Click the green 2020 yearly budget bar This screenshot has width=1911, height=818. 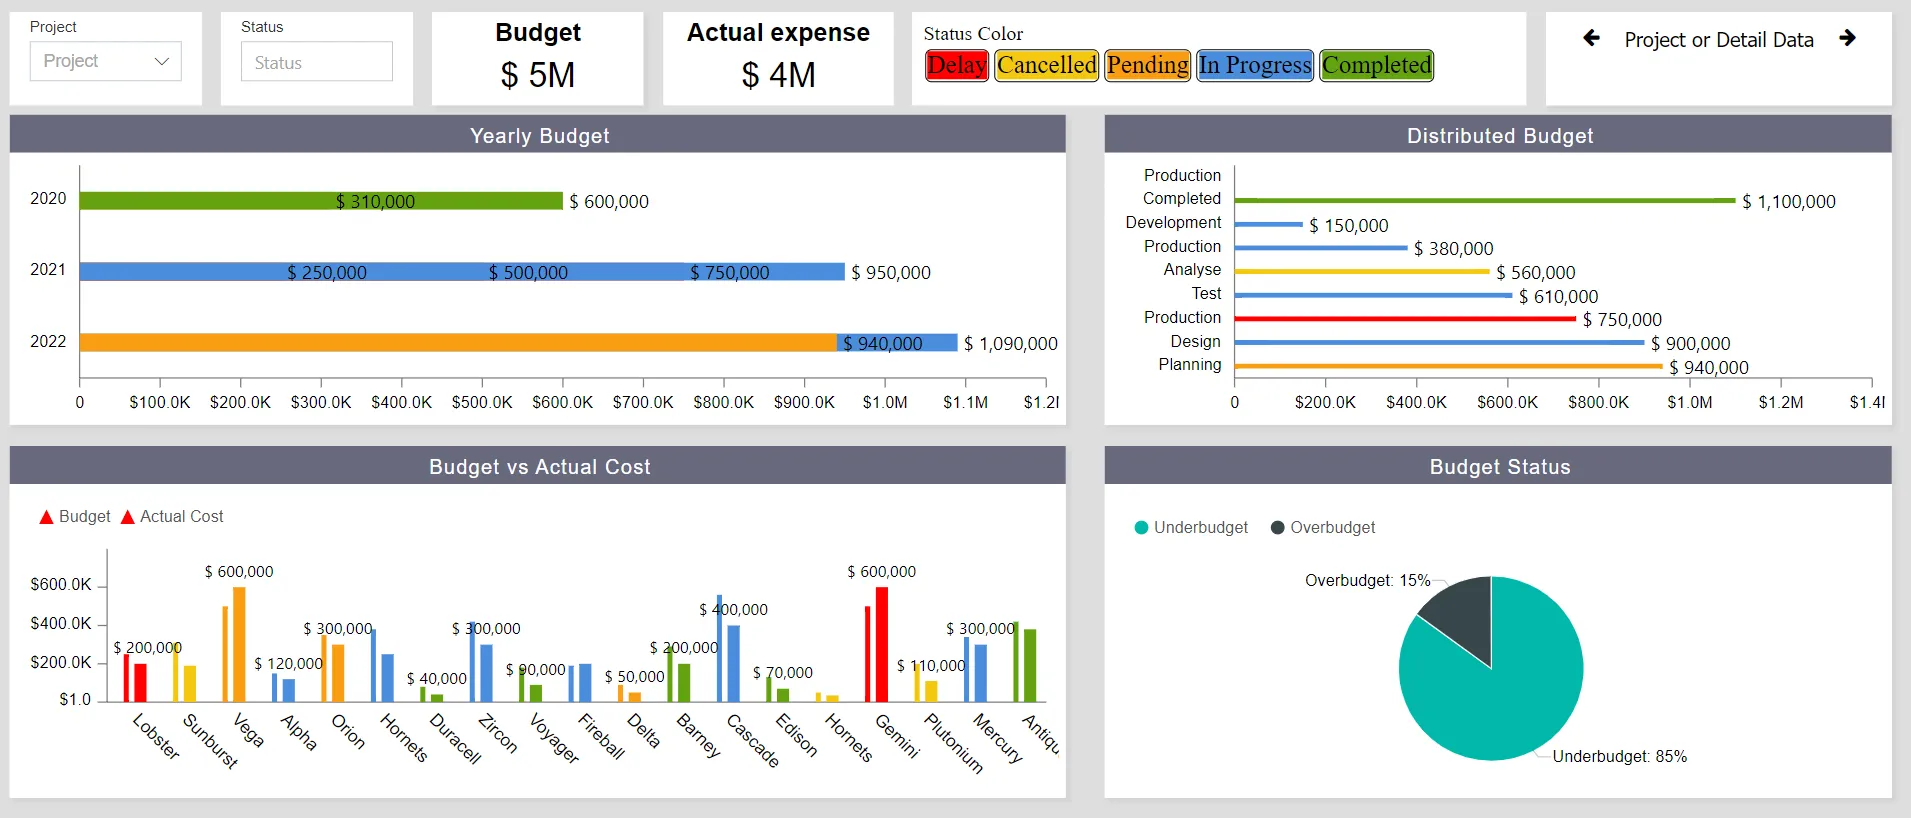[321, 201]
